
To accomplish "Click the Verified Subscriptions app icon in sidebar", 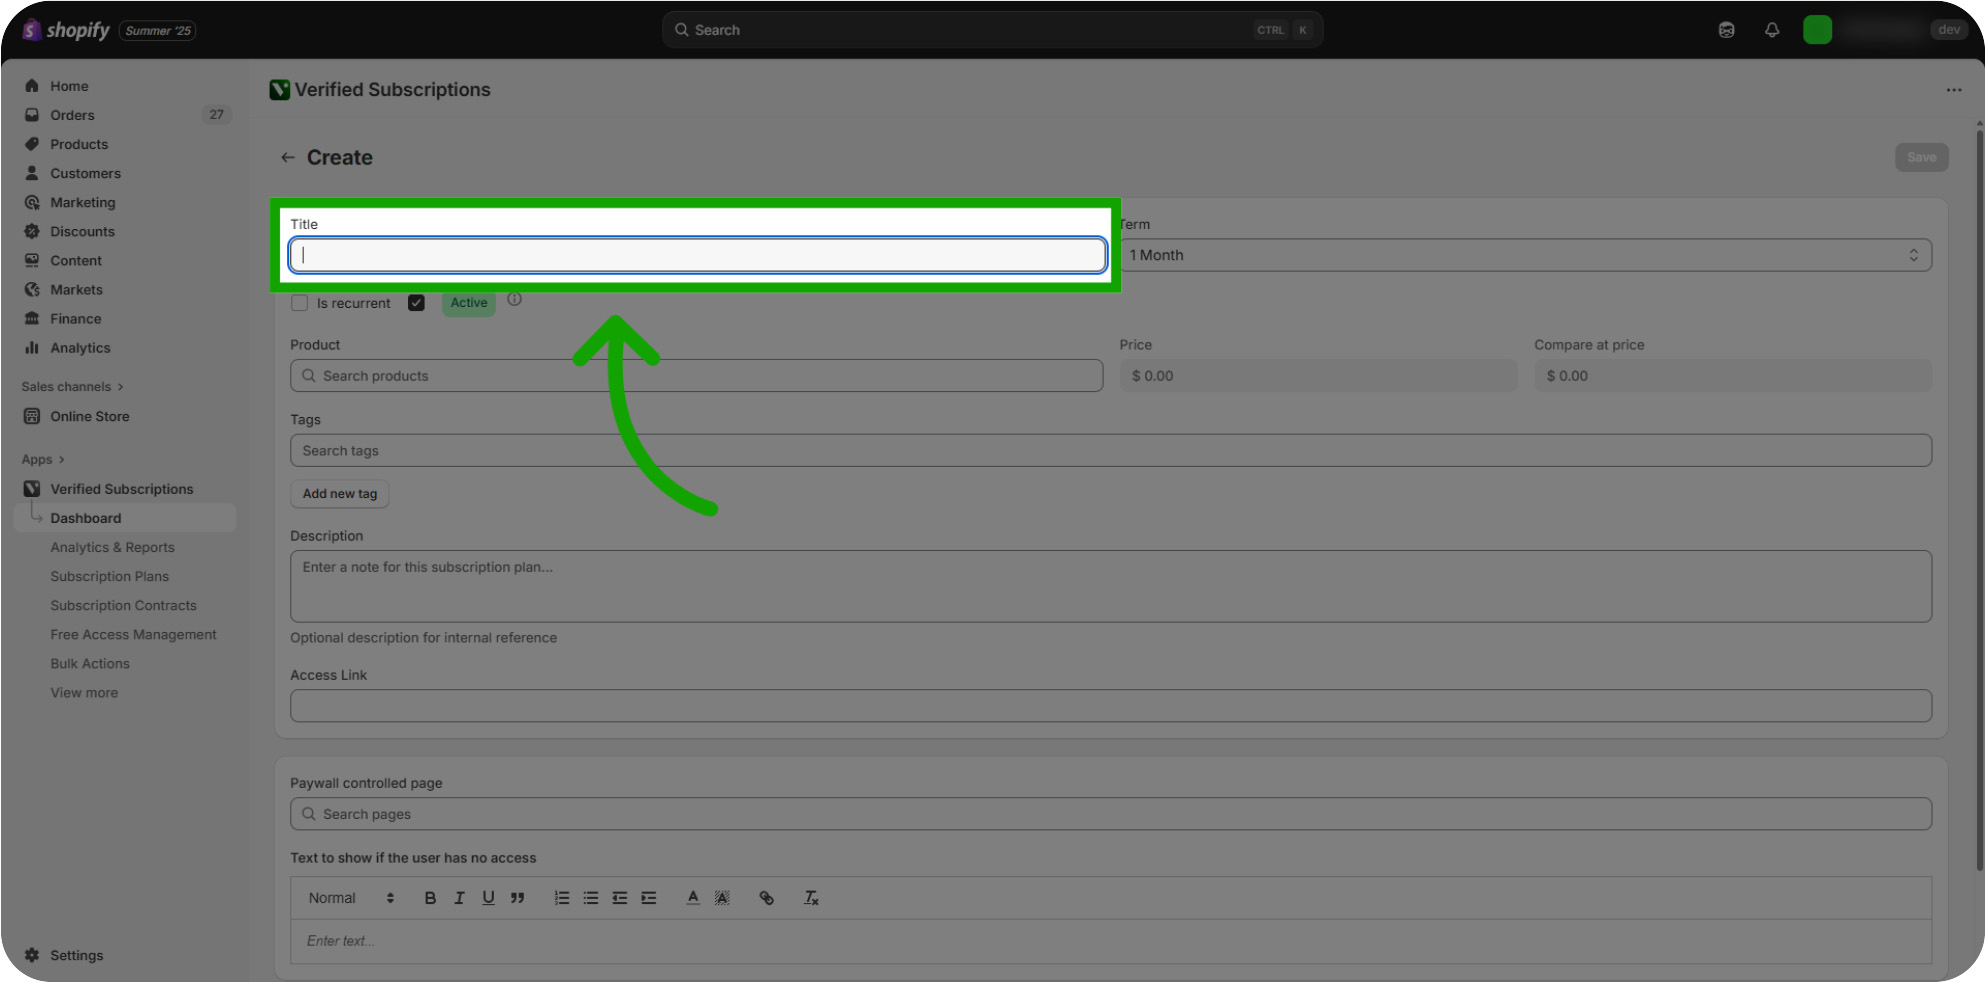I will [32, 489].
